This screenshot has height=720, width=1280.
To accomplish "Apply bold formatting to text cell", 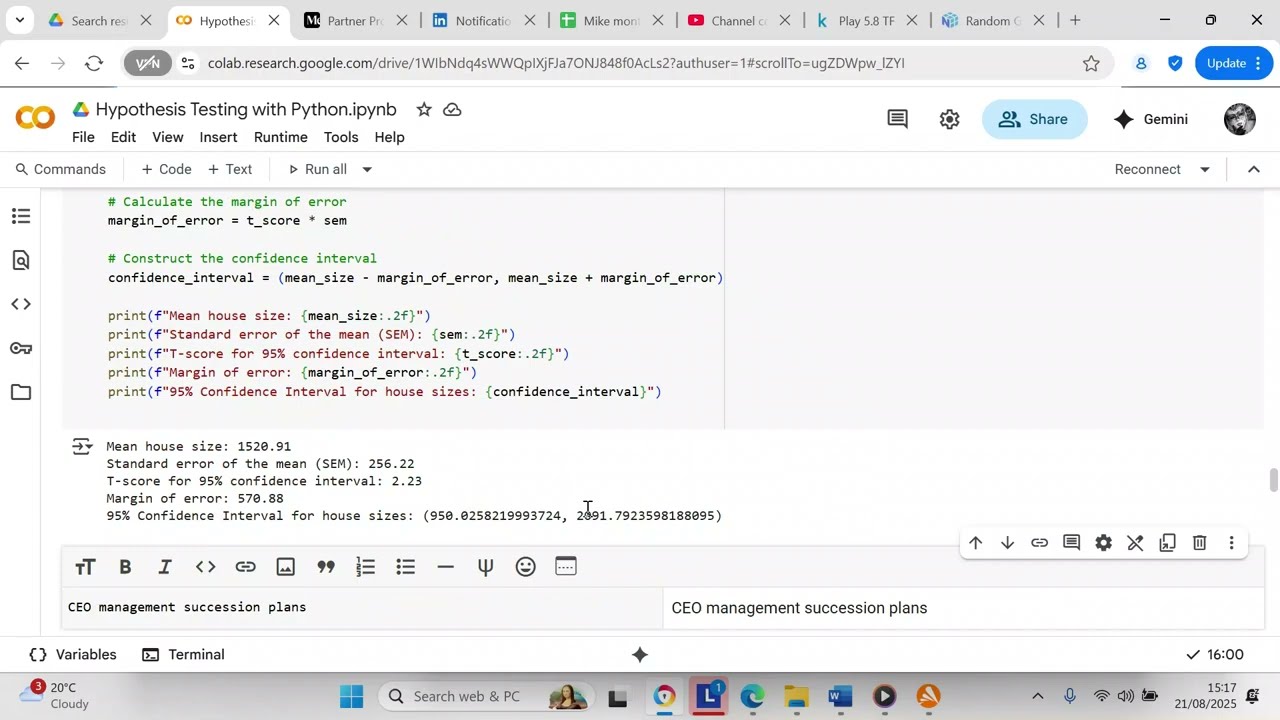I will coord(125,567).
